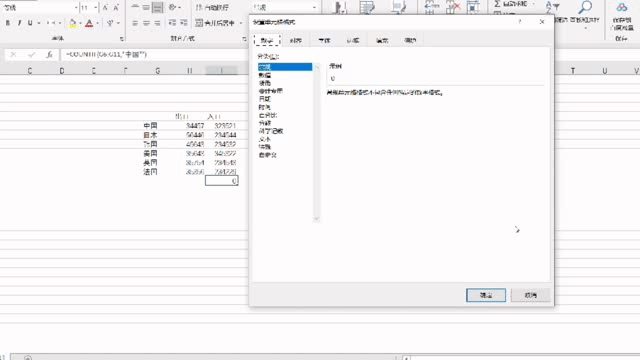
Task: Switch to the 对齐 (Alignment) tab
Action: (x=296, y=40)
